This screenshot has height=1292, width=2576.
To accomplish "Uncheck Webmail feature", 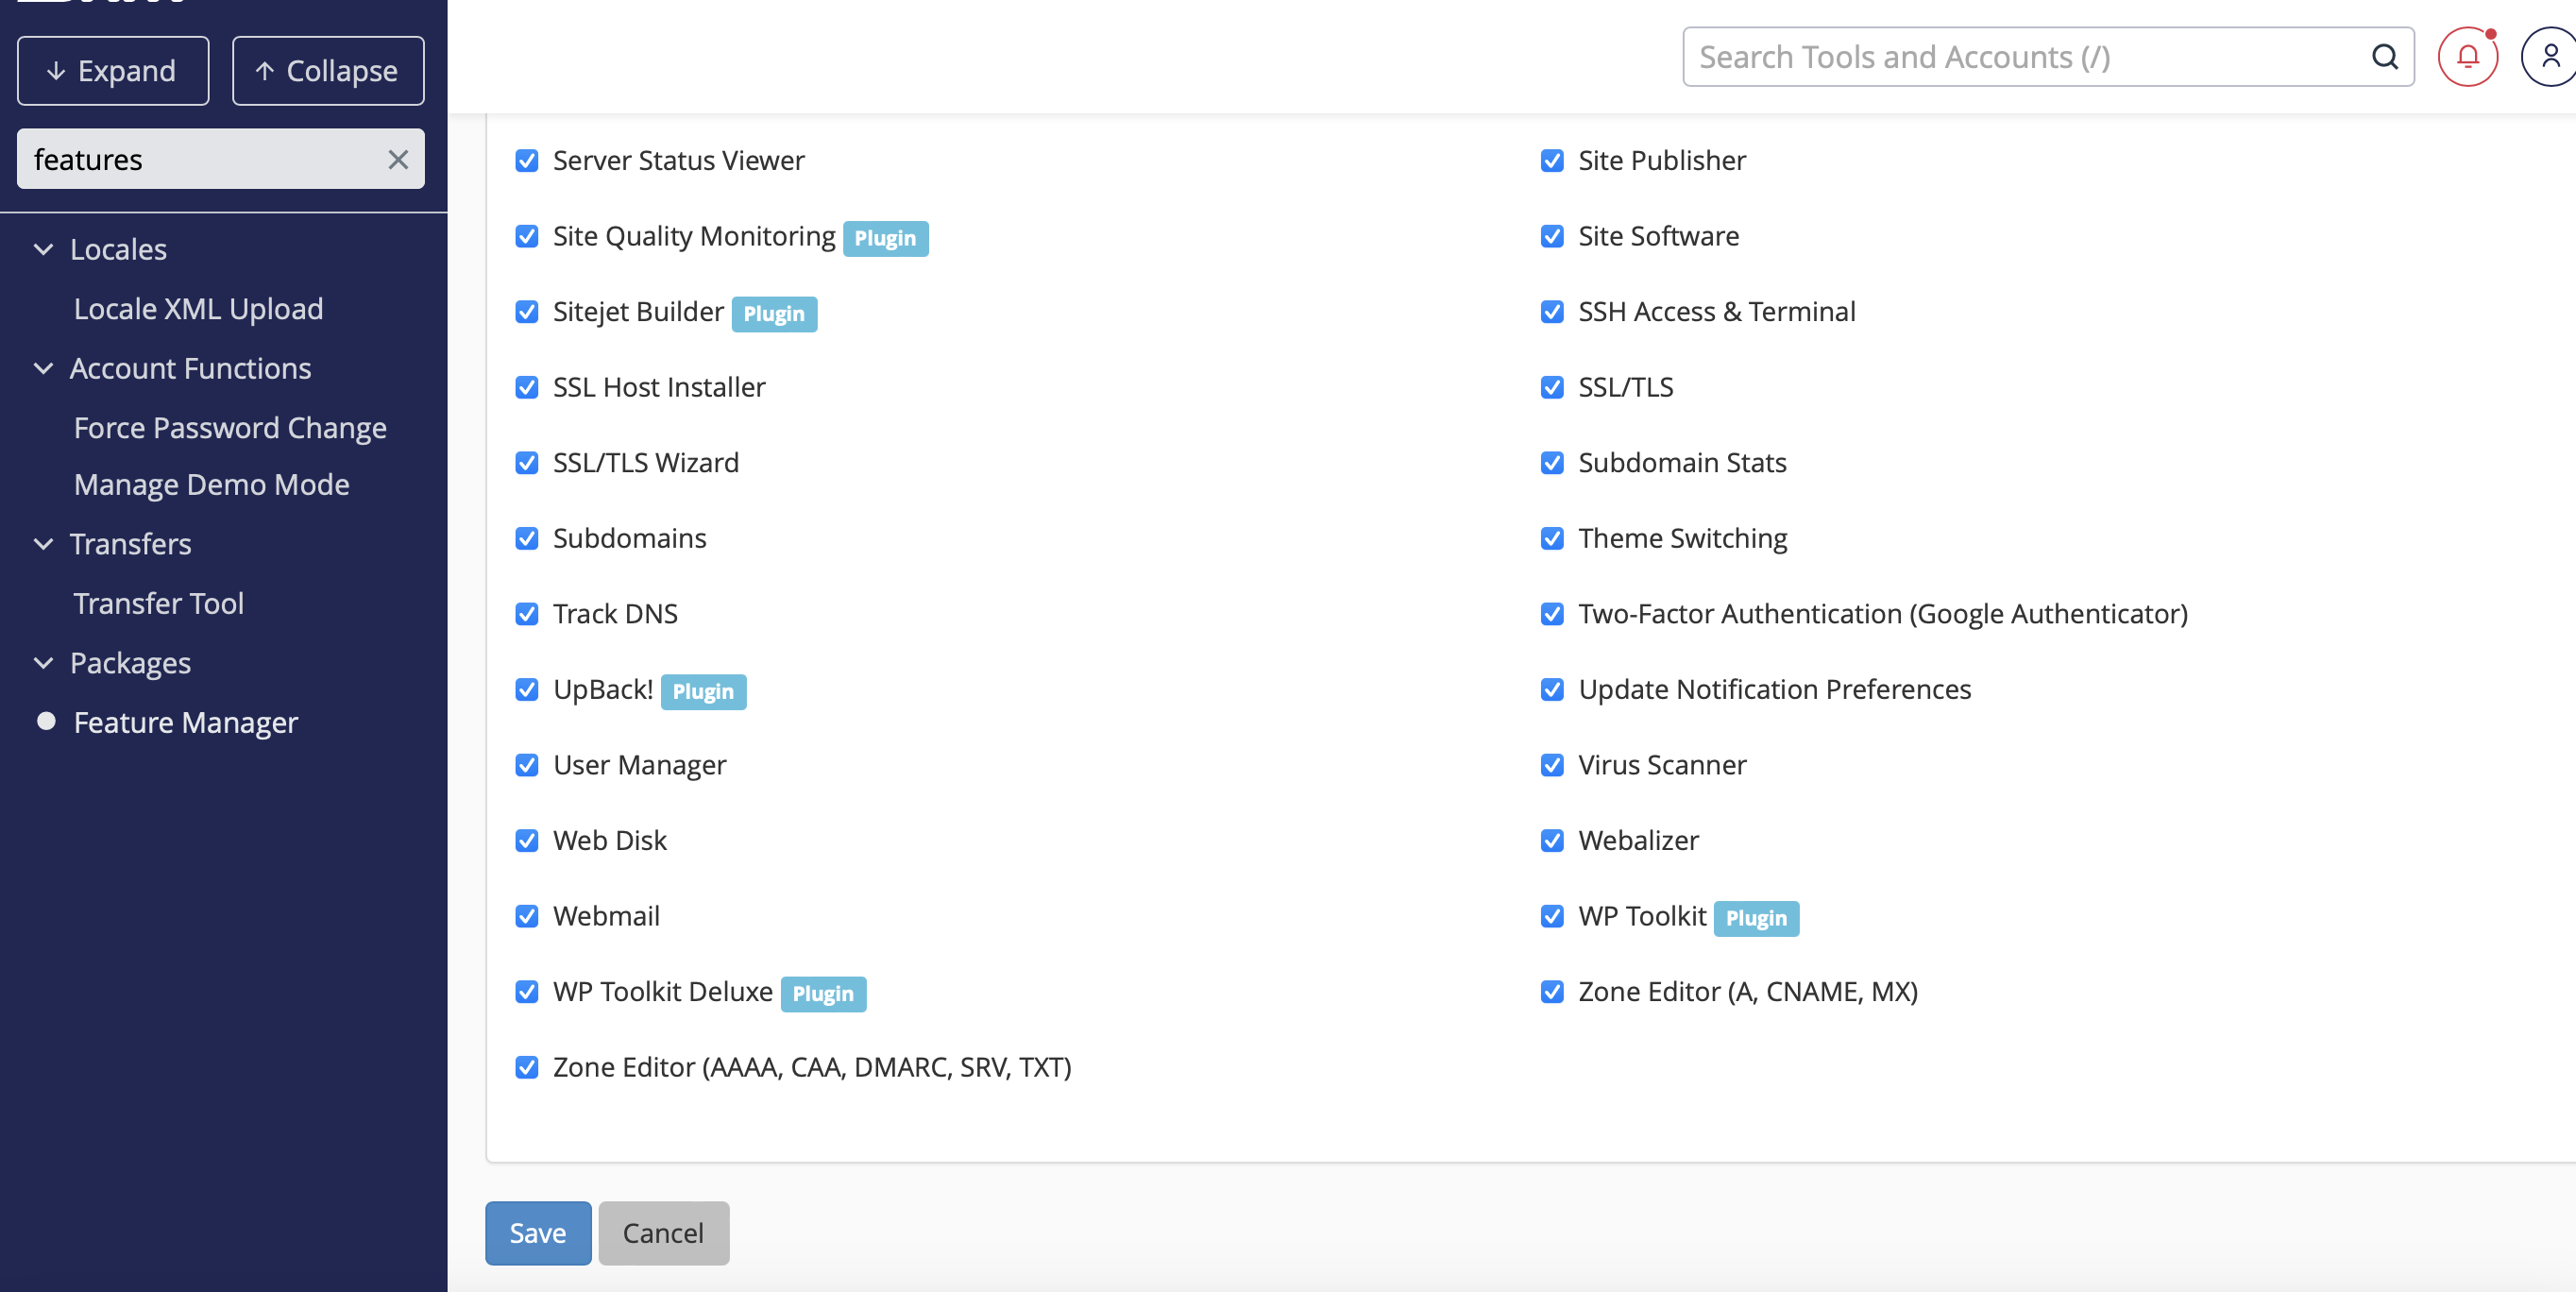I will coord(527,916).
